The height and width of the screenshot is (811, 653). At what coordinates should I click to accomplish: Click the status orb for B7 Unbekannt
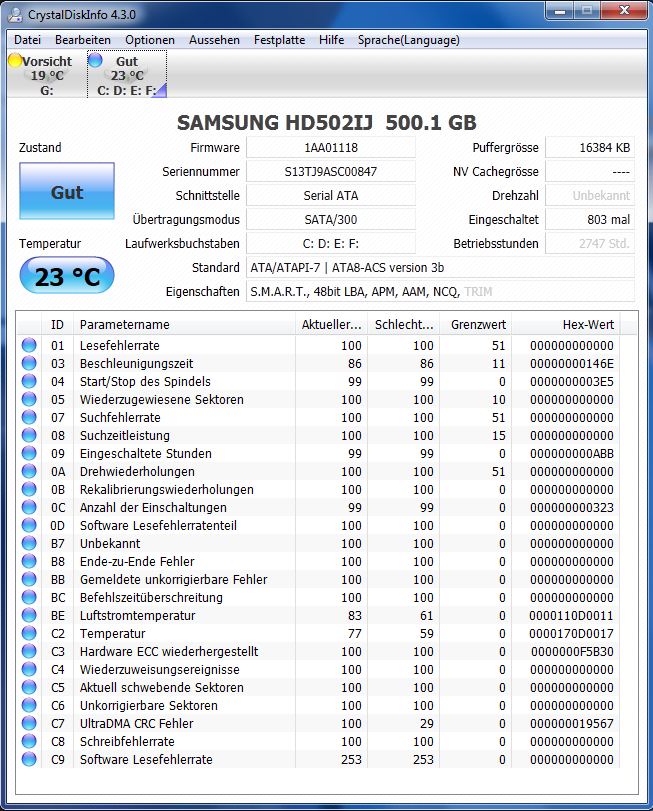(29, 543)
